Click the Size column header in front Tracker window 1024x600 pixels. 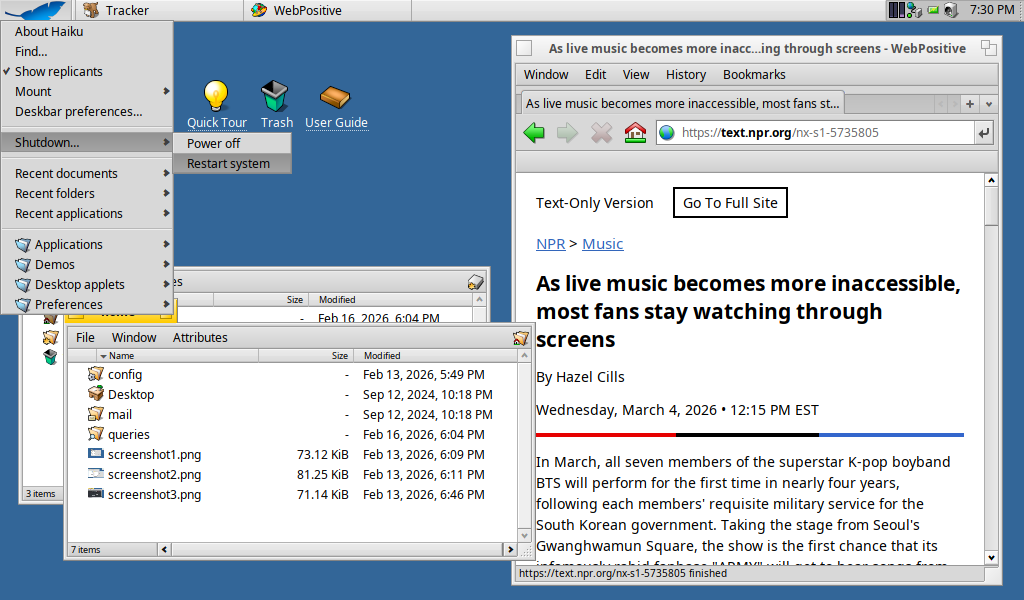click(x=306, y=356)
